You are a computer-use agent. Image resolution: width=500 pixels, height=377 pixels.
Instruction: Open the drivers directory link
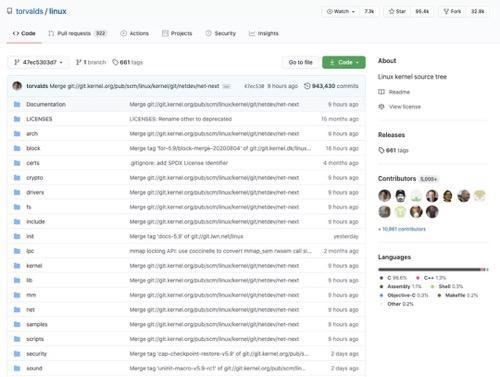pyautogui.click(x=35, y=192)
